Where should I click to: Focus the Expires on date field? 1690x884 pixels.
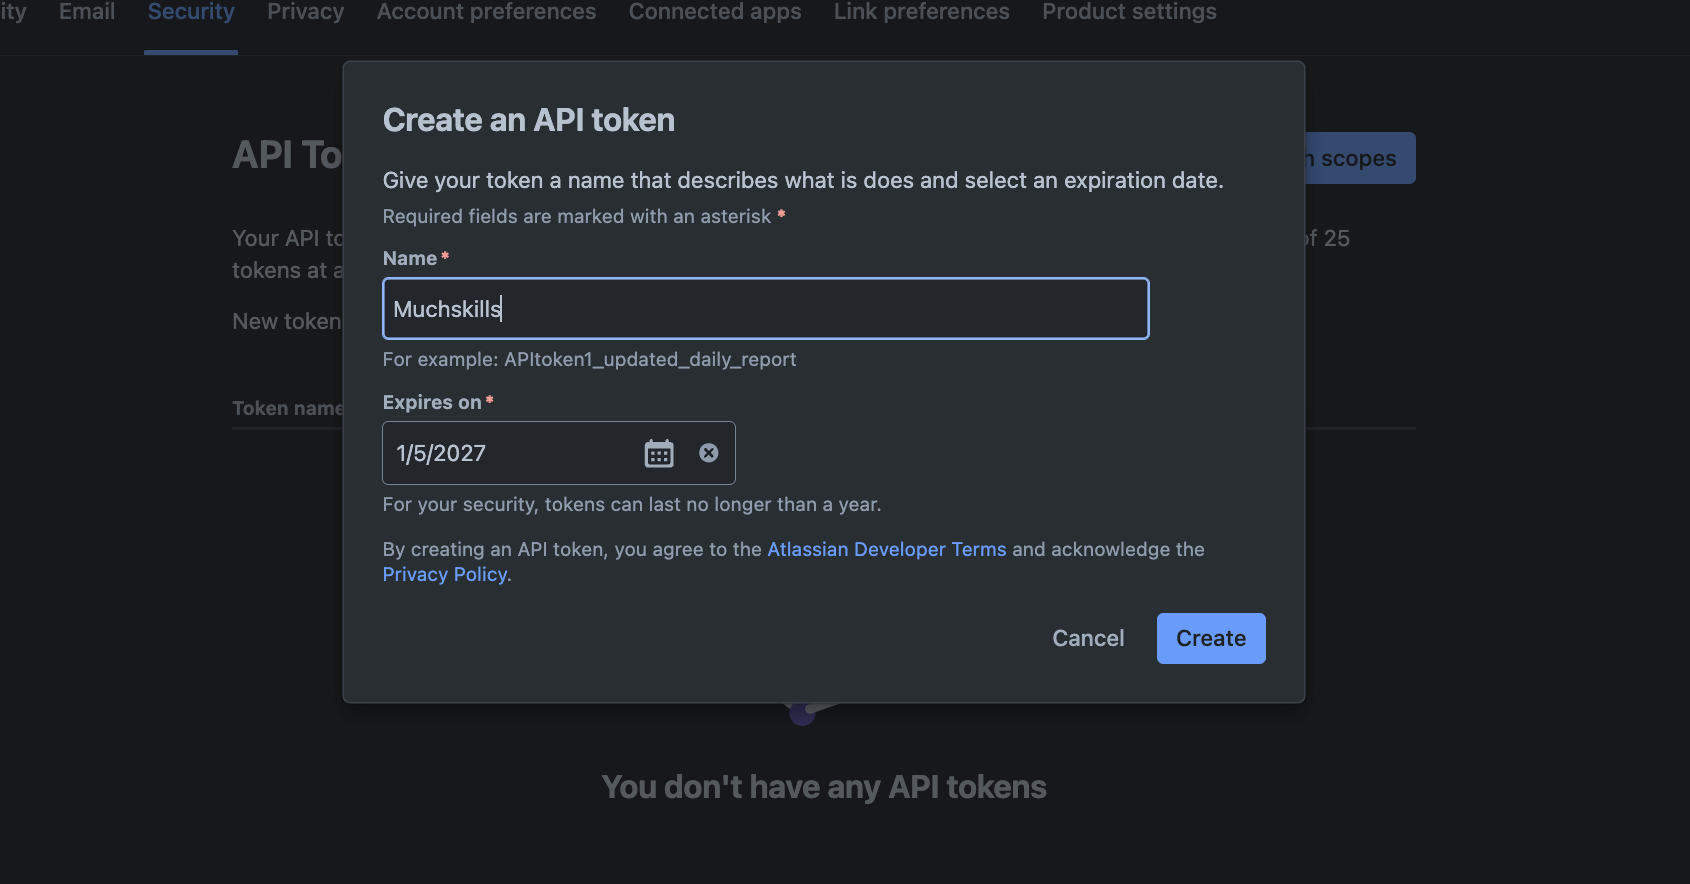(x=510, y=454)
